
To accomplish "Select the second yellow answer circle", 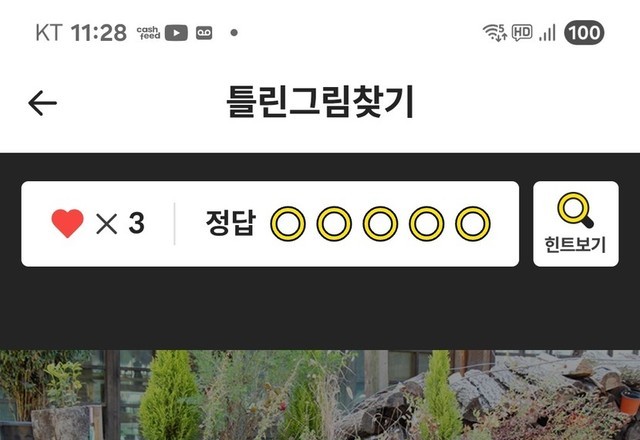I will 334,224.
